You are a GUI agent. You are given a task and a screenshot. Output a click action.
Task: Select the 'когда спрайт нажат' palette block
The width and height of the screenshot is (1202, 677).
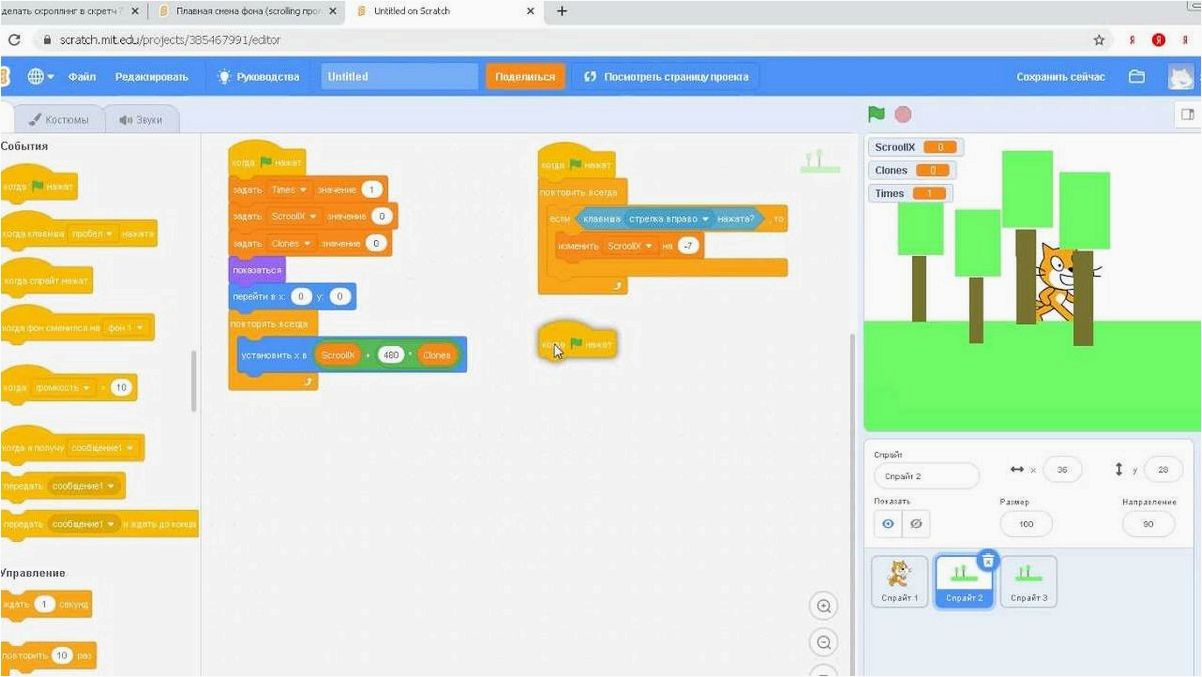click(47, 281)
